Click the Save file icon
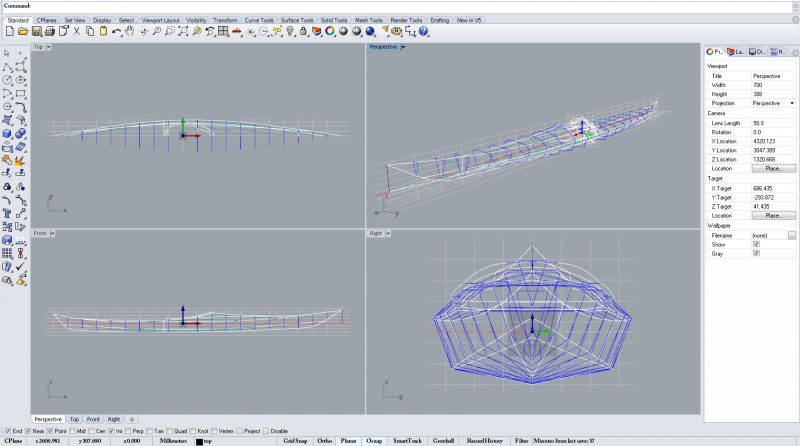 click(x=36, y=32)
